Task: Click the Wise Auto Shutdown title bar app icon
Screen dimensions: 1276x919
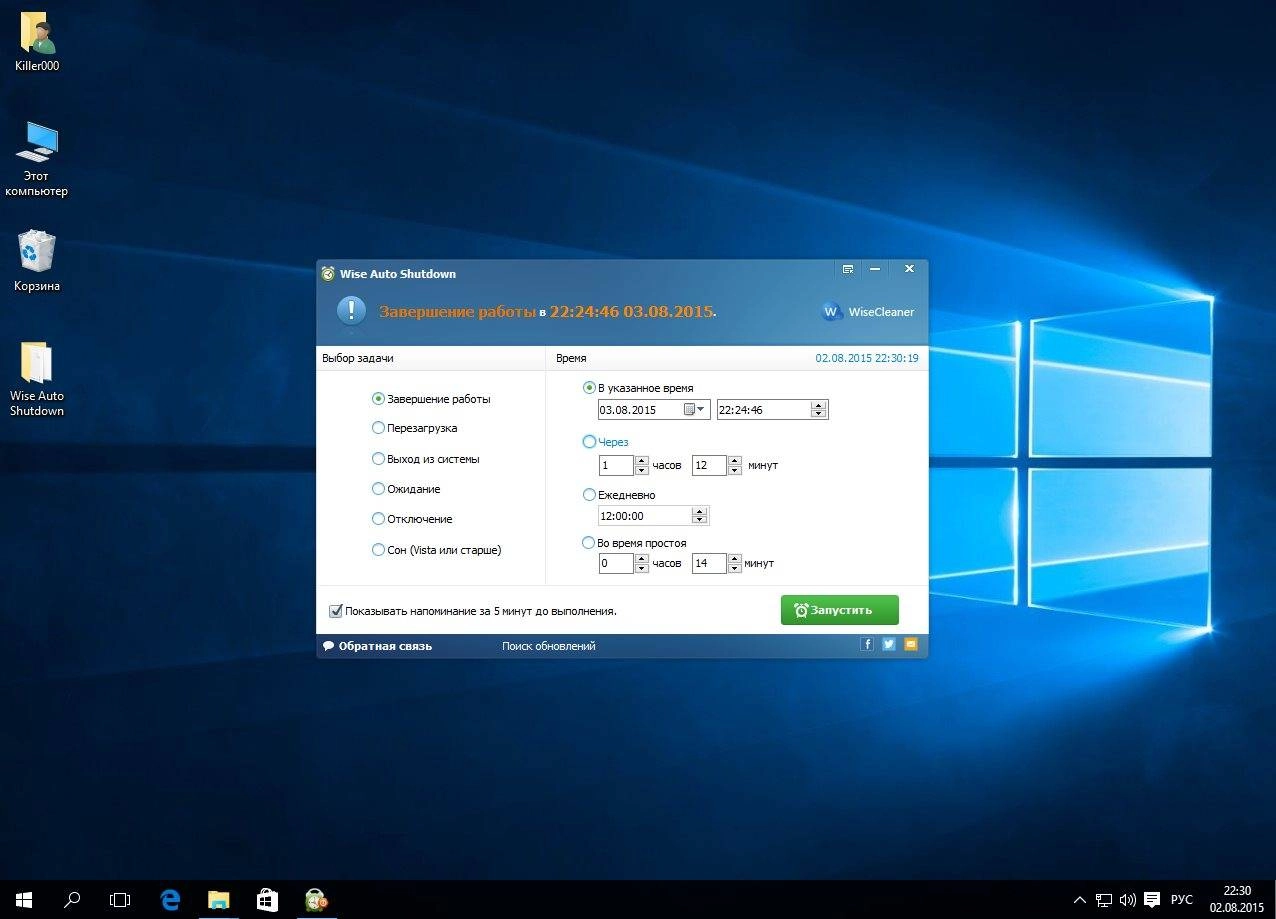Action: 328,274
